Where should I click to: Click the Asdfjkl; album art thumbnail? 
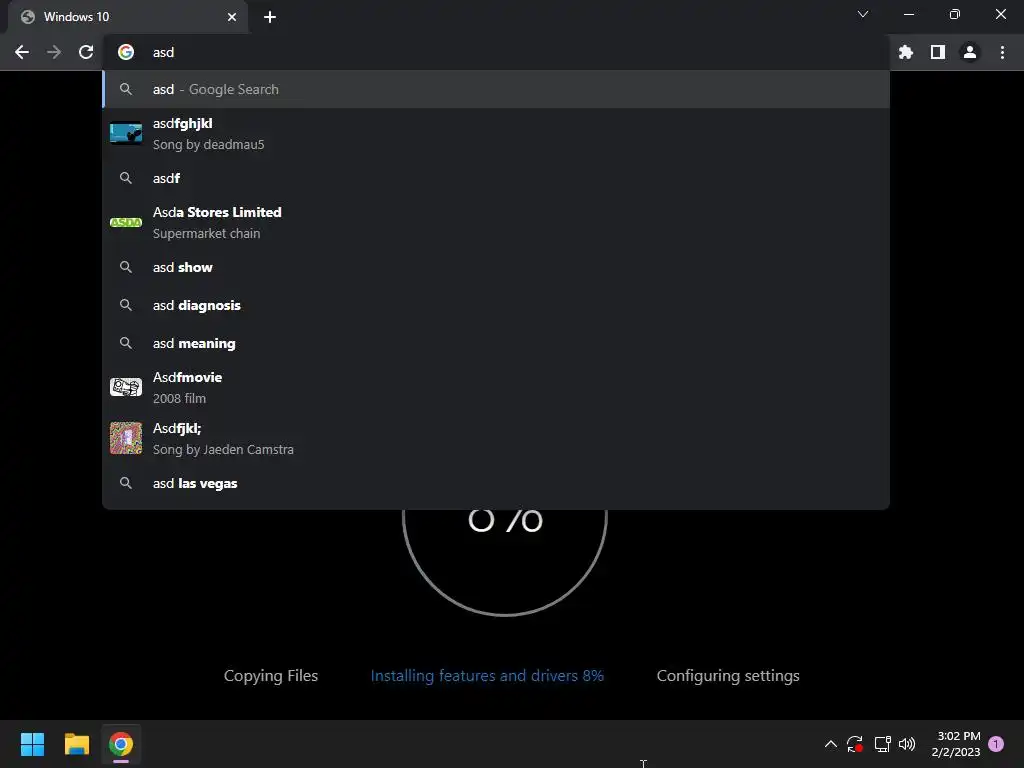(x=126, y=438)
